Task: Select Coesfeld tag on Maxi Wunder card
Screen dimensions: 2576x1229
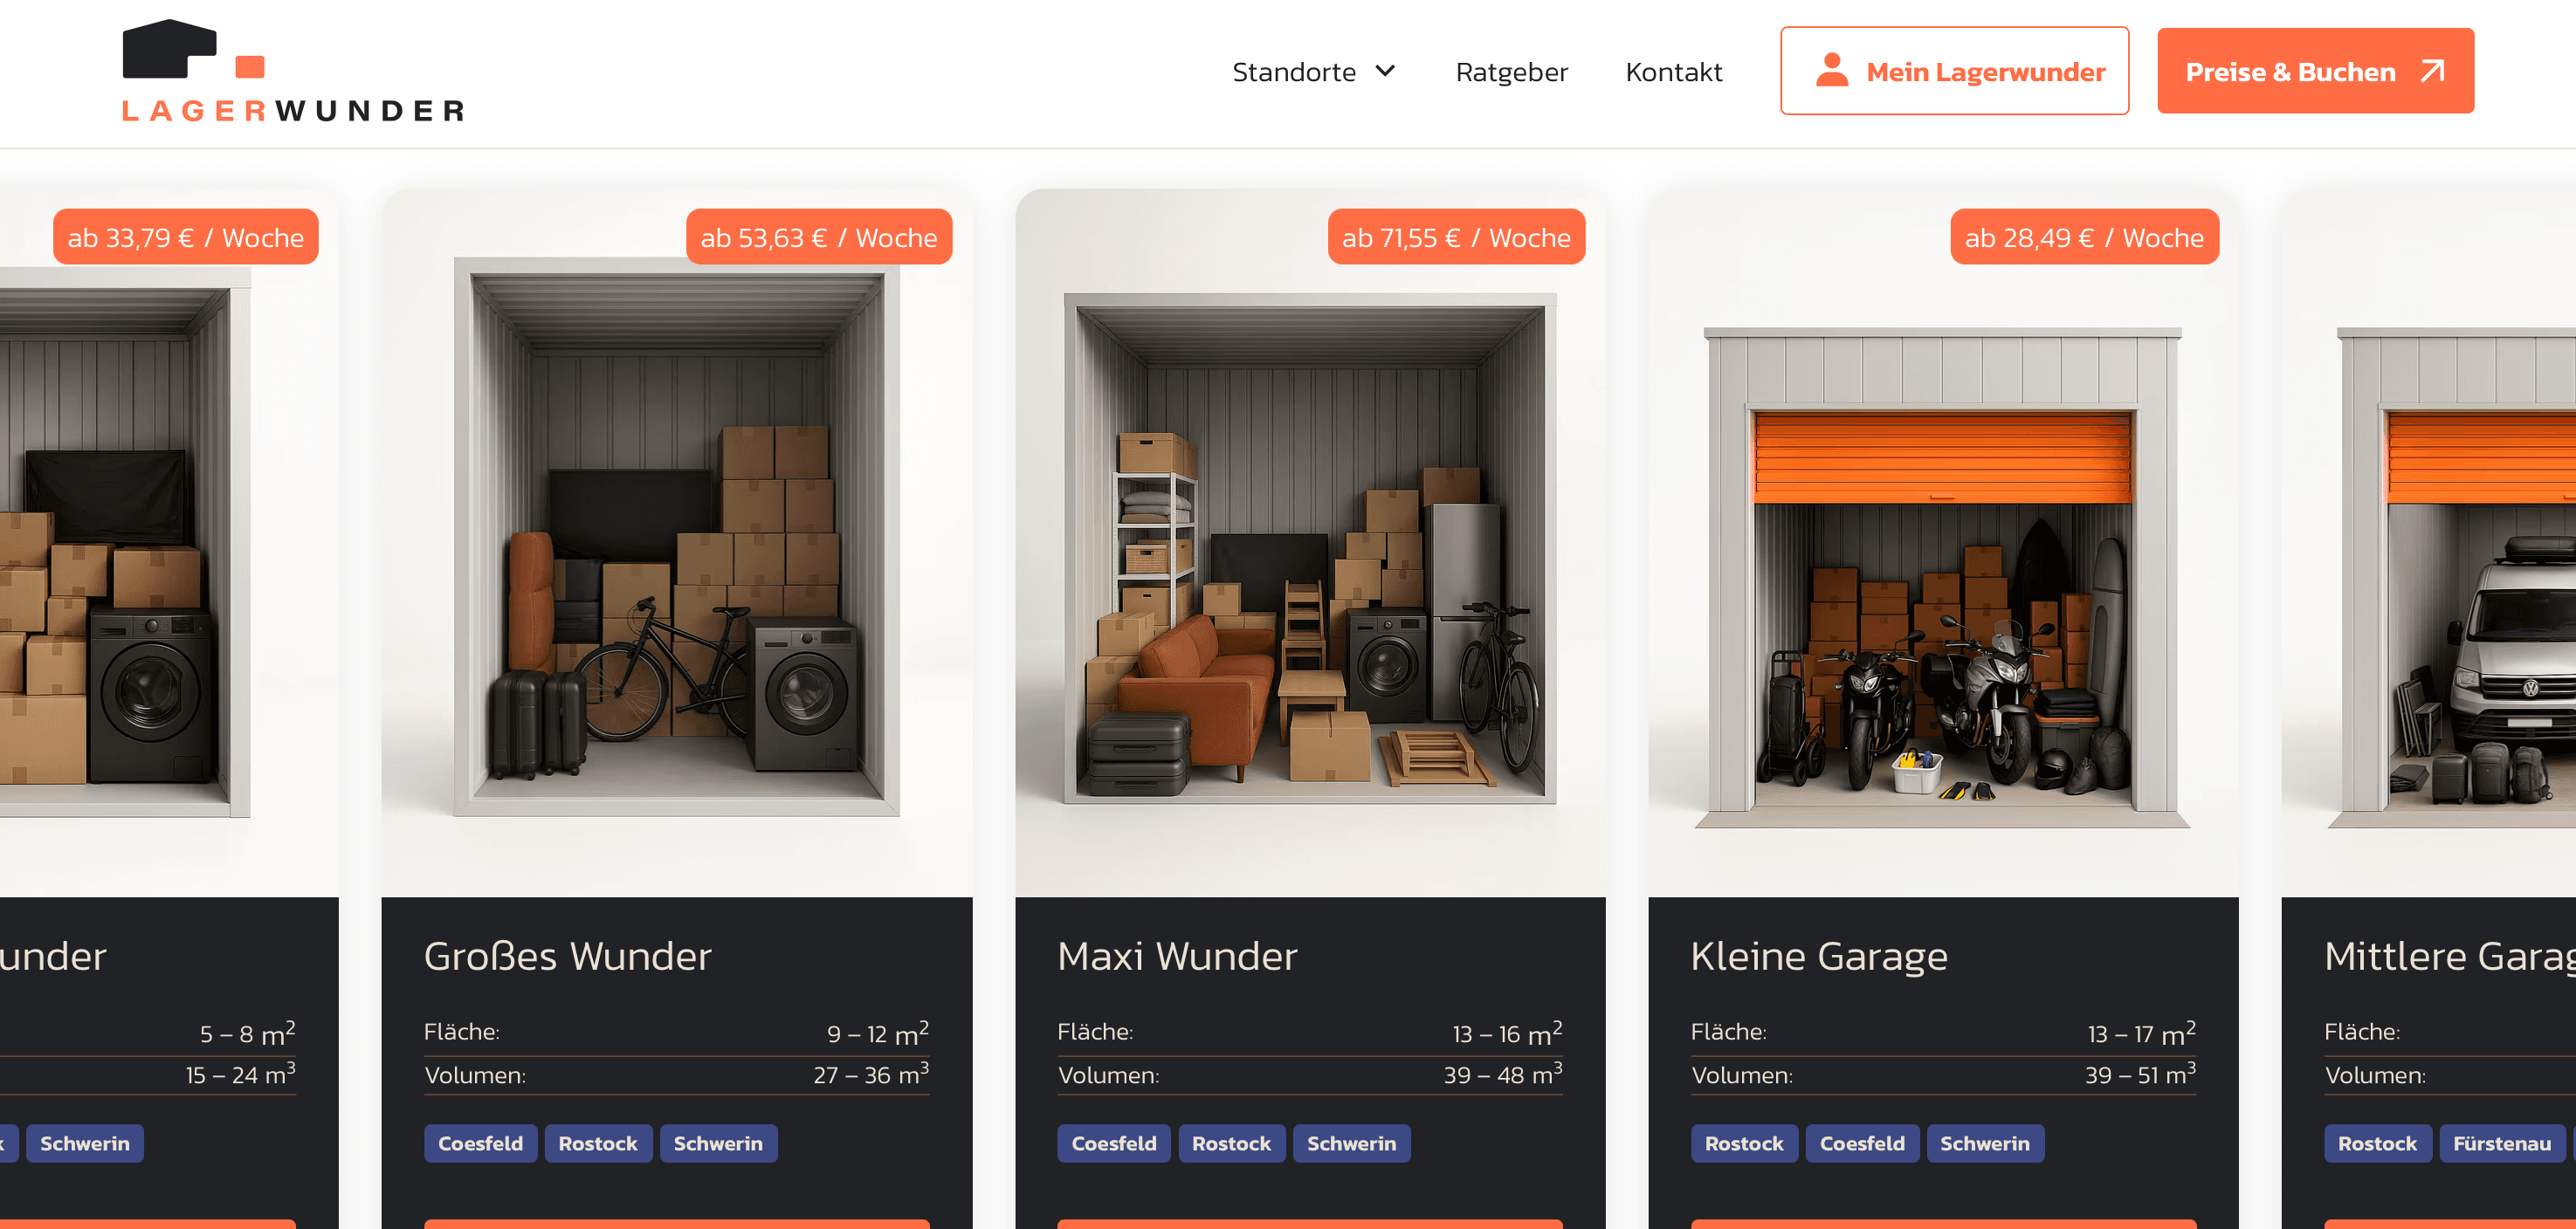Action: point(1114,1143)
